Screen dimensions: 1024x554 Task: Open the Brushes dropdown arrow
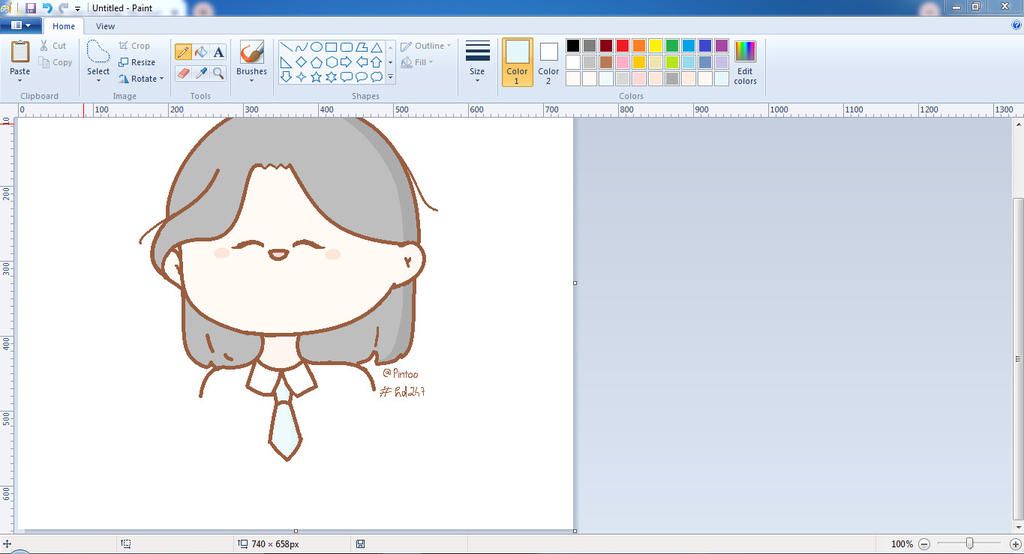click(x=251, y=80)
